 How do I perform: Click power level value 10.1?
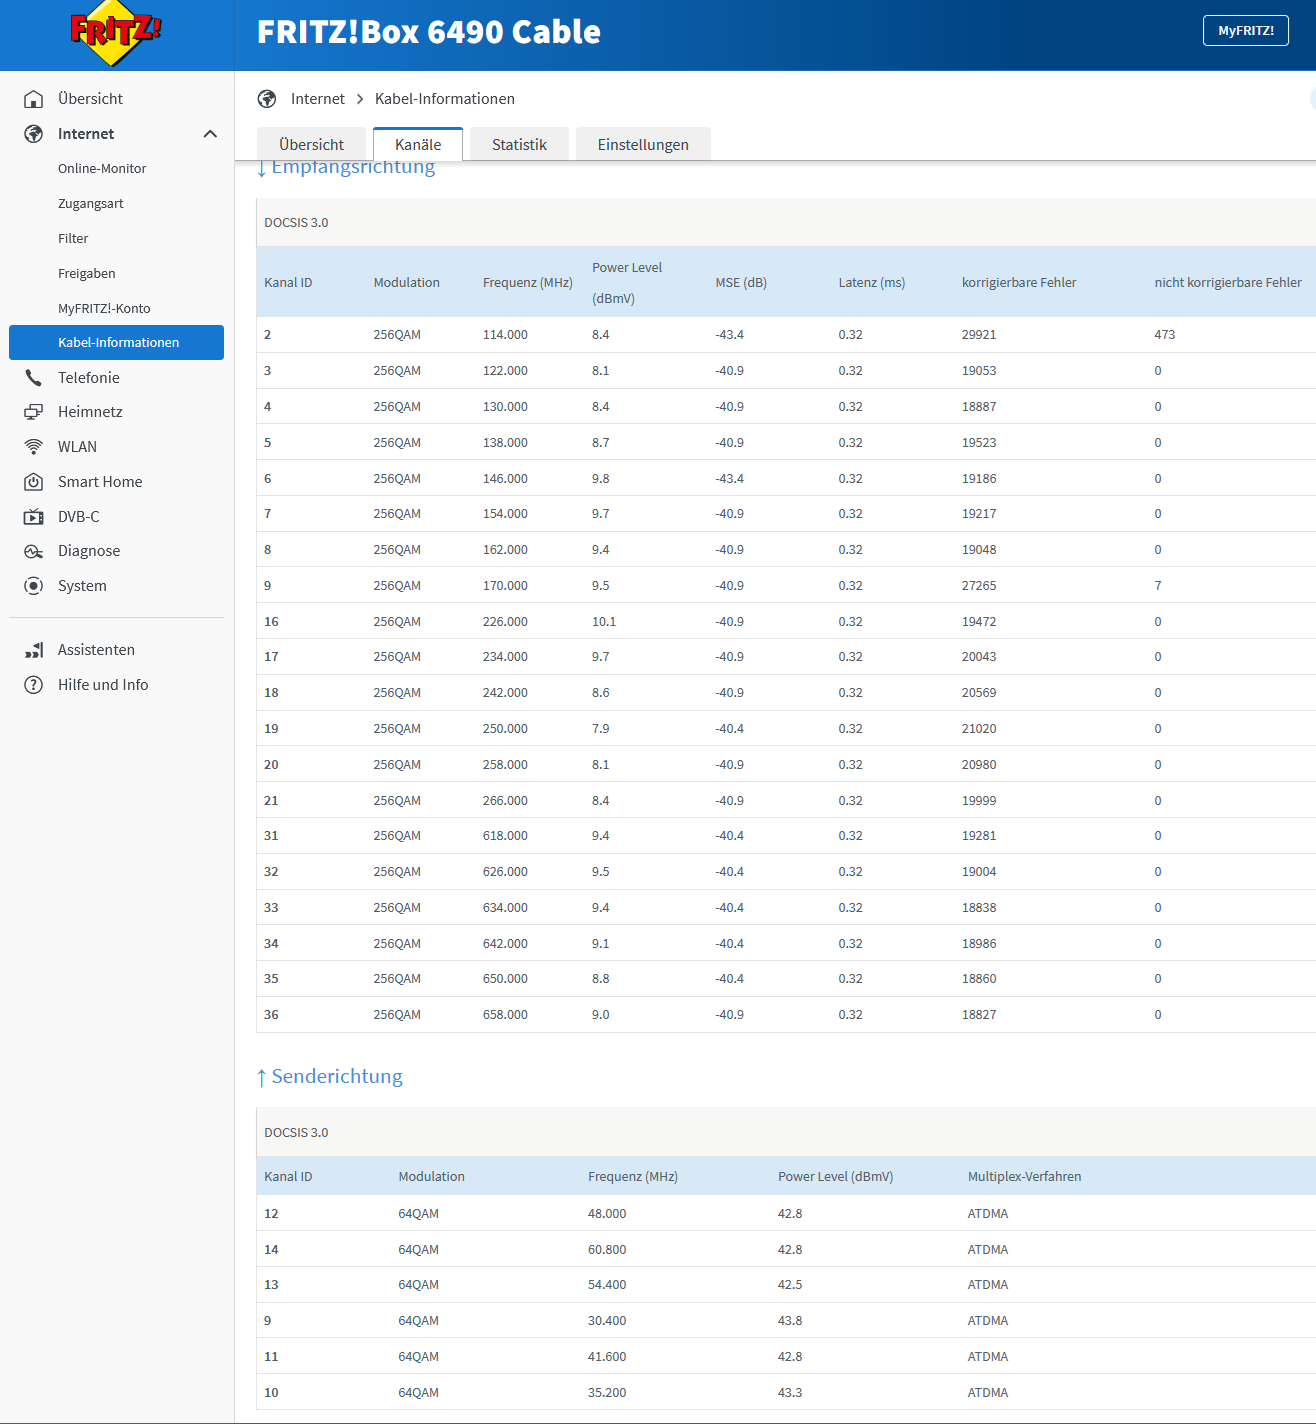(604, 622)
